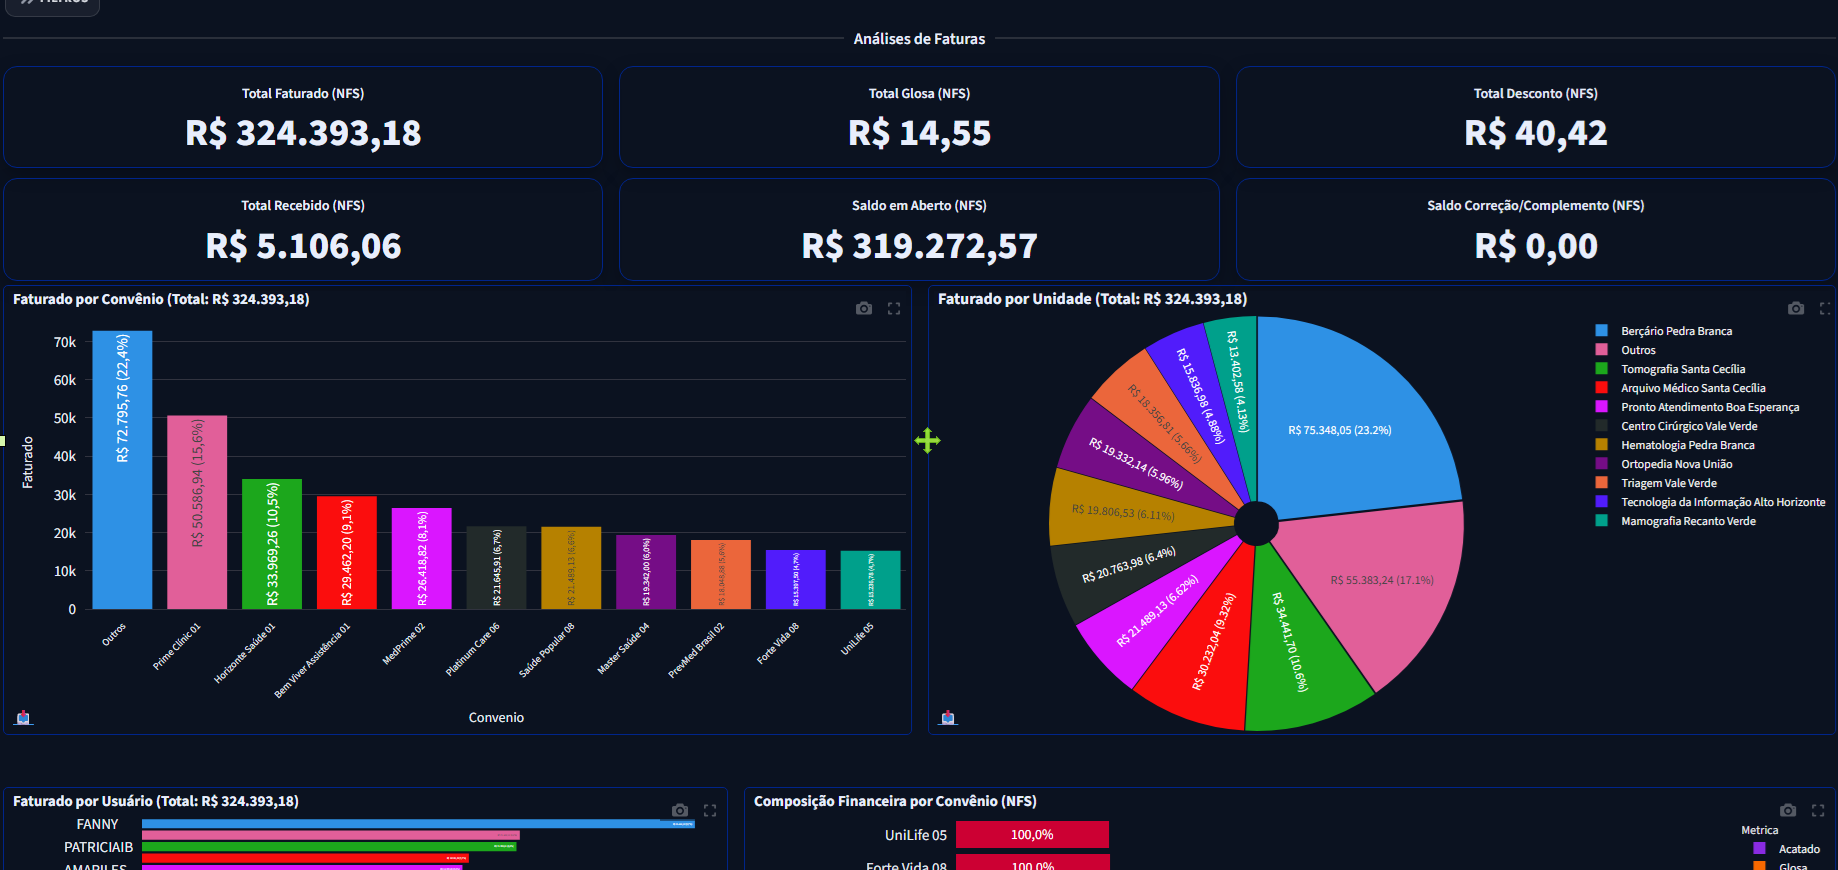Toggle Acatado series in Metrica legend
Image resolution: width=1838 pixels, height=870 pixels.
click(x=1798, y=849)
